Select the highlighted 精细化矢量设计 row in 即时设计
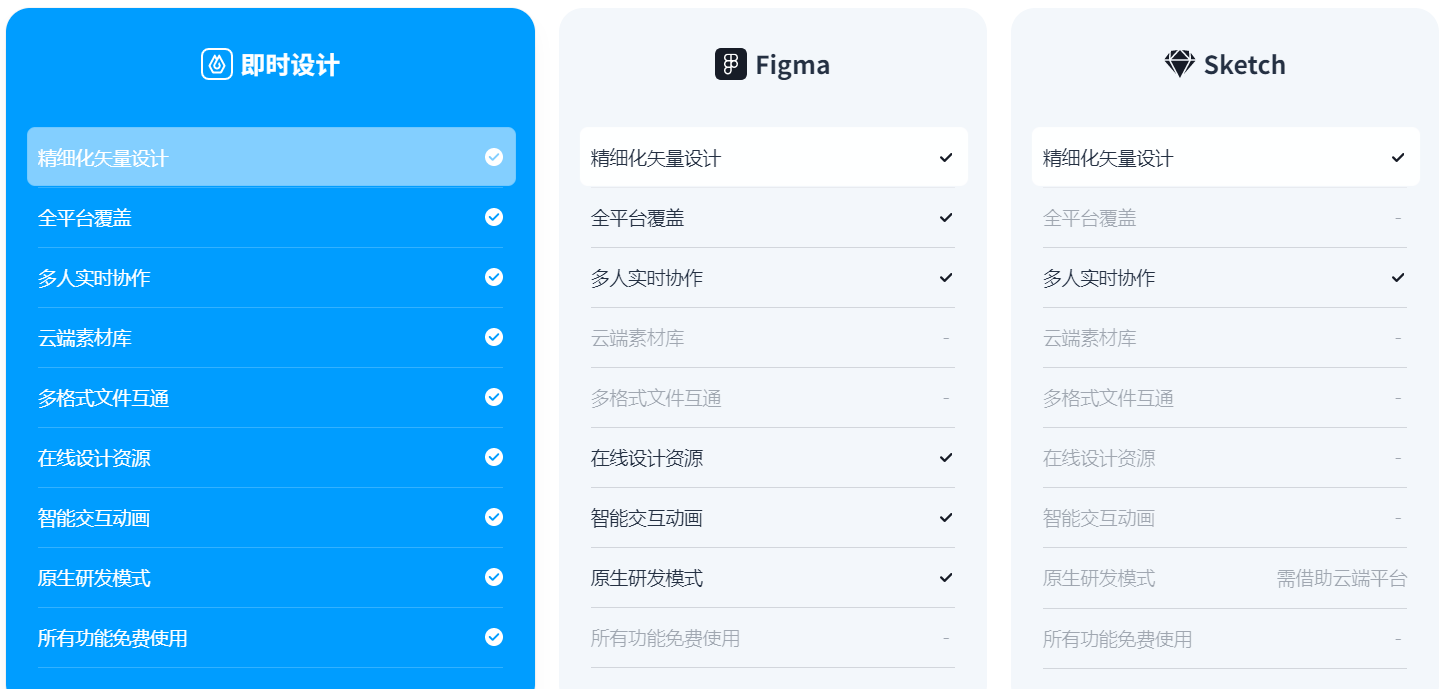Screen dimensions: 1449x689 pyautogui.click(x=271, y=157)
